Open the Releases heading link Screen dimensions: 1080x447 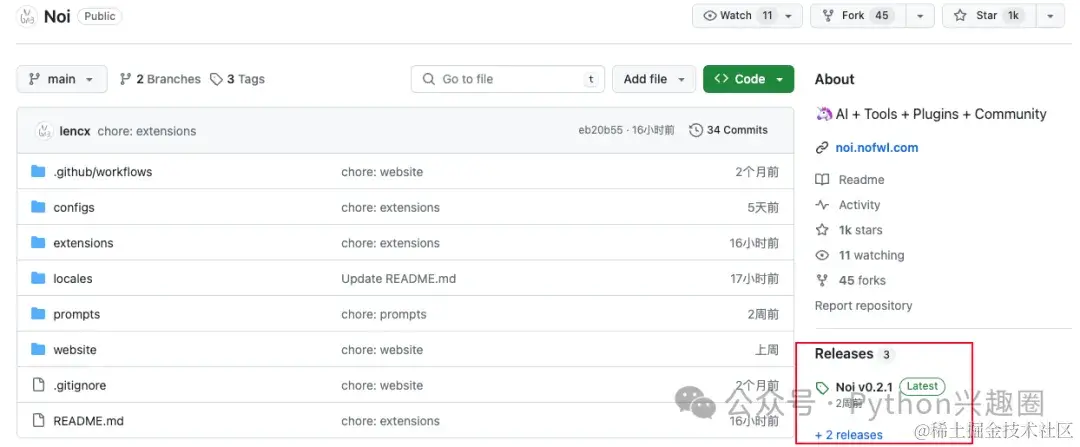point(844,354)
